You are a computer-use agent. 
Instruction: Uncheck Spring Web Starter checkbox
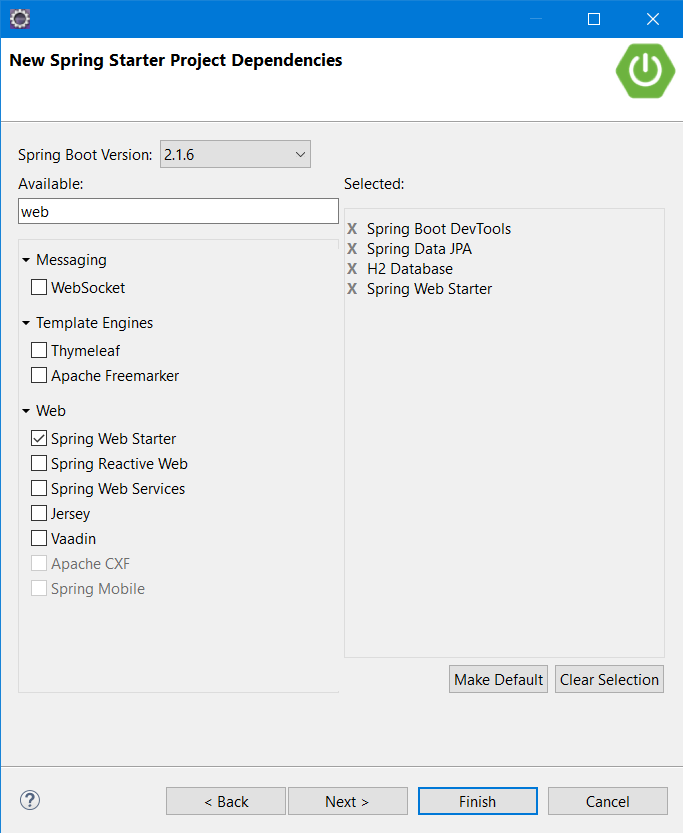tap(39, 438)
